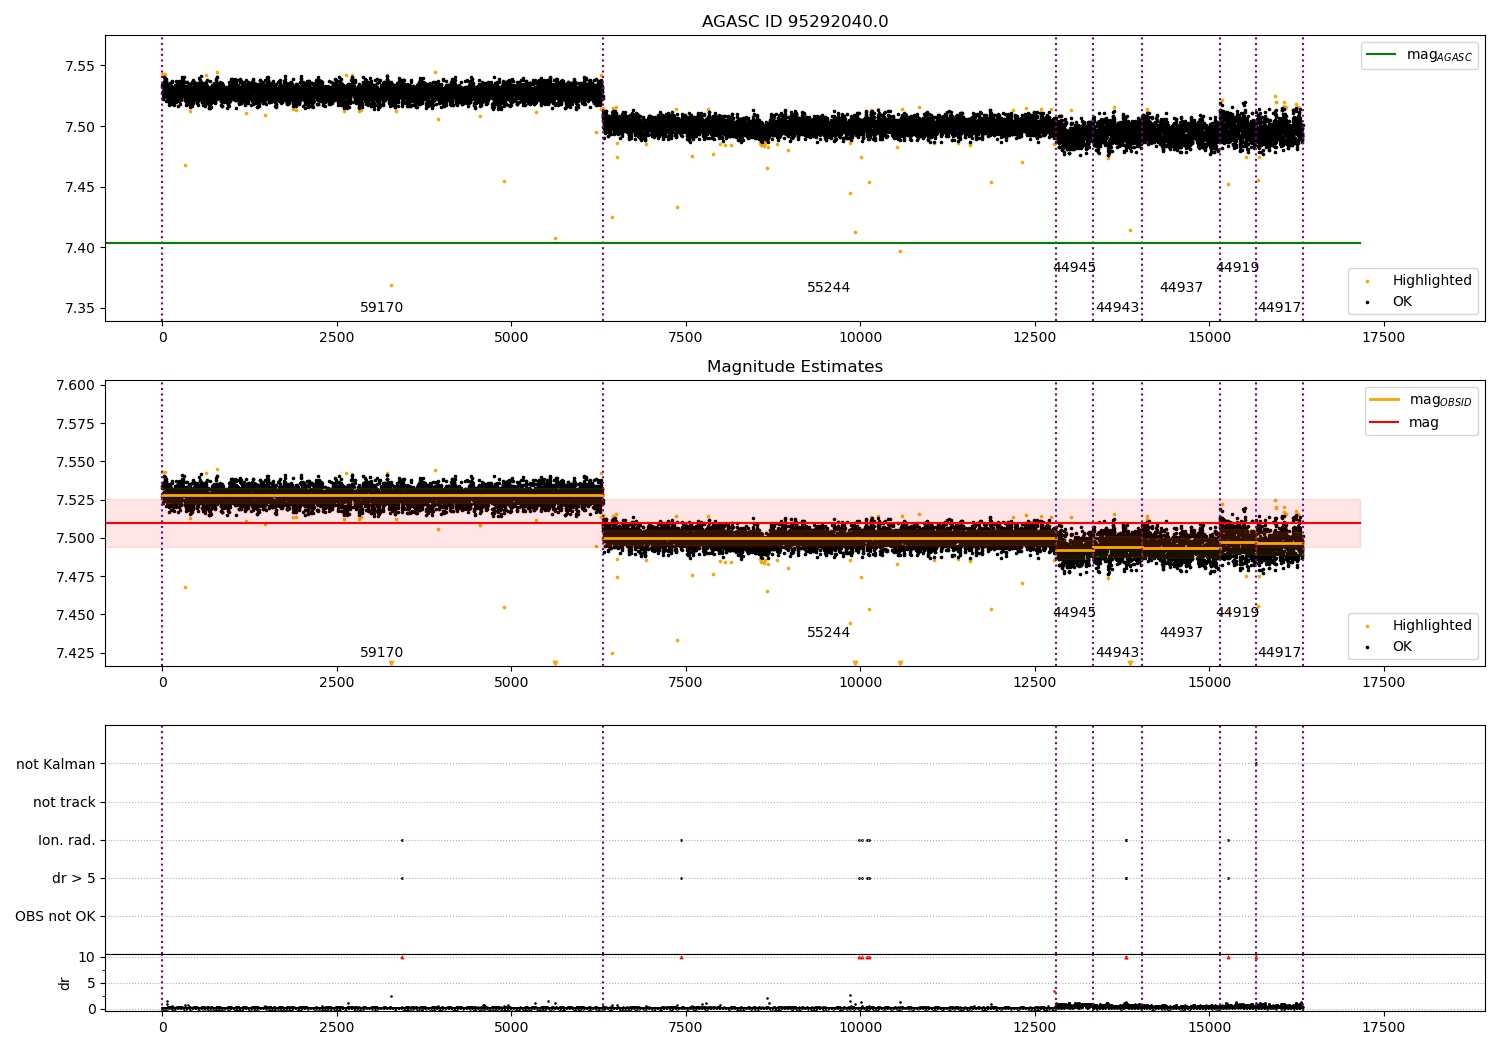Click the 'Magnitude Estimates' subplot title
The height and width of the screenshot is (1050, 1500).
[795, 366]
